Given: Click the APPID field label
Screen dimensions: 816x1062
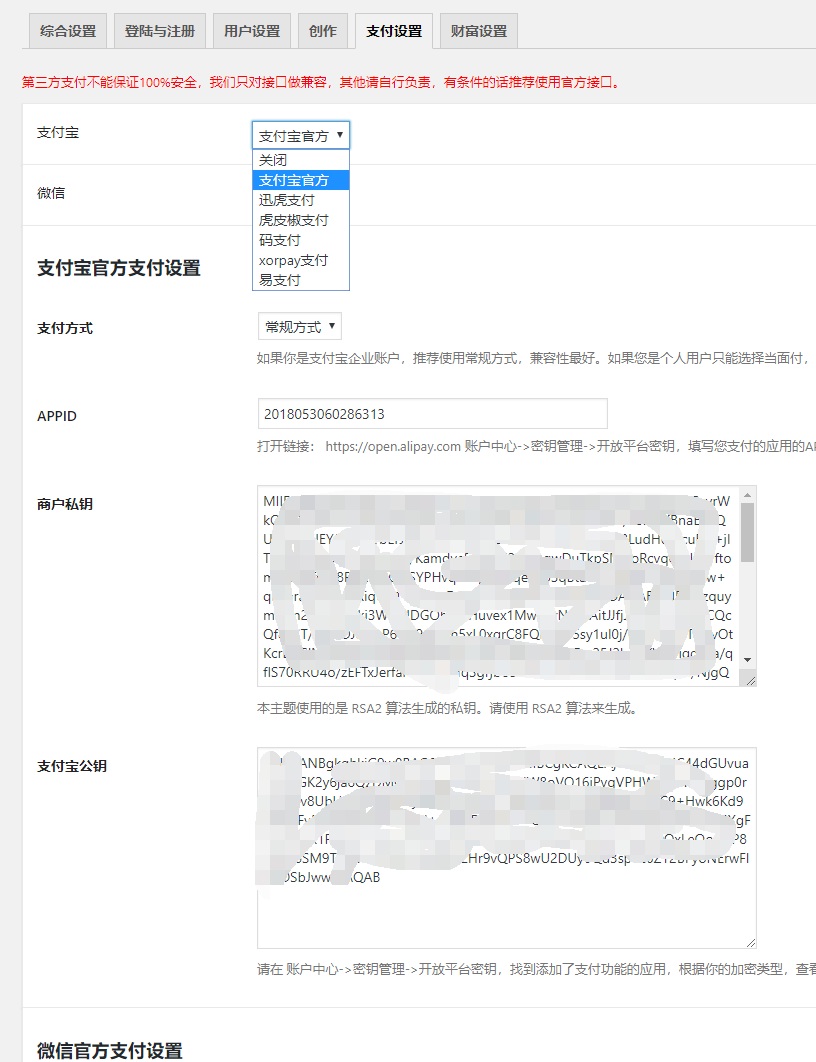Looking at the screenshot, I should tap(57, 417).
